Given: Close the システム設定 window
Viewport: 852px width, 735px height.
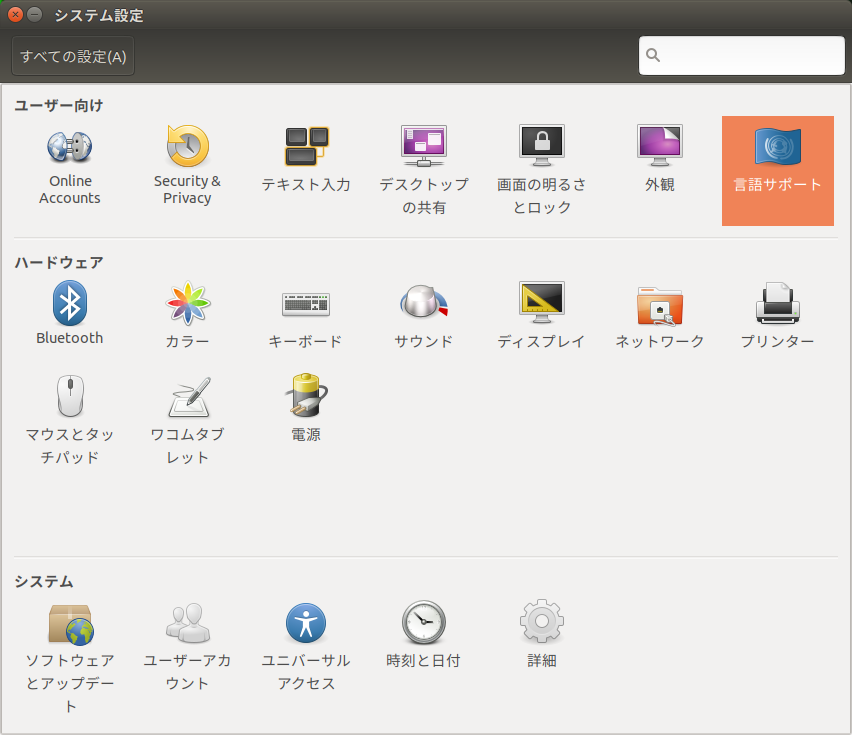Looking at the screenshot, I should [15, 15].
